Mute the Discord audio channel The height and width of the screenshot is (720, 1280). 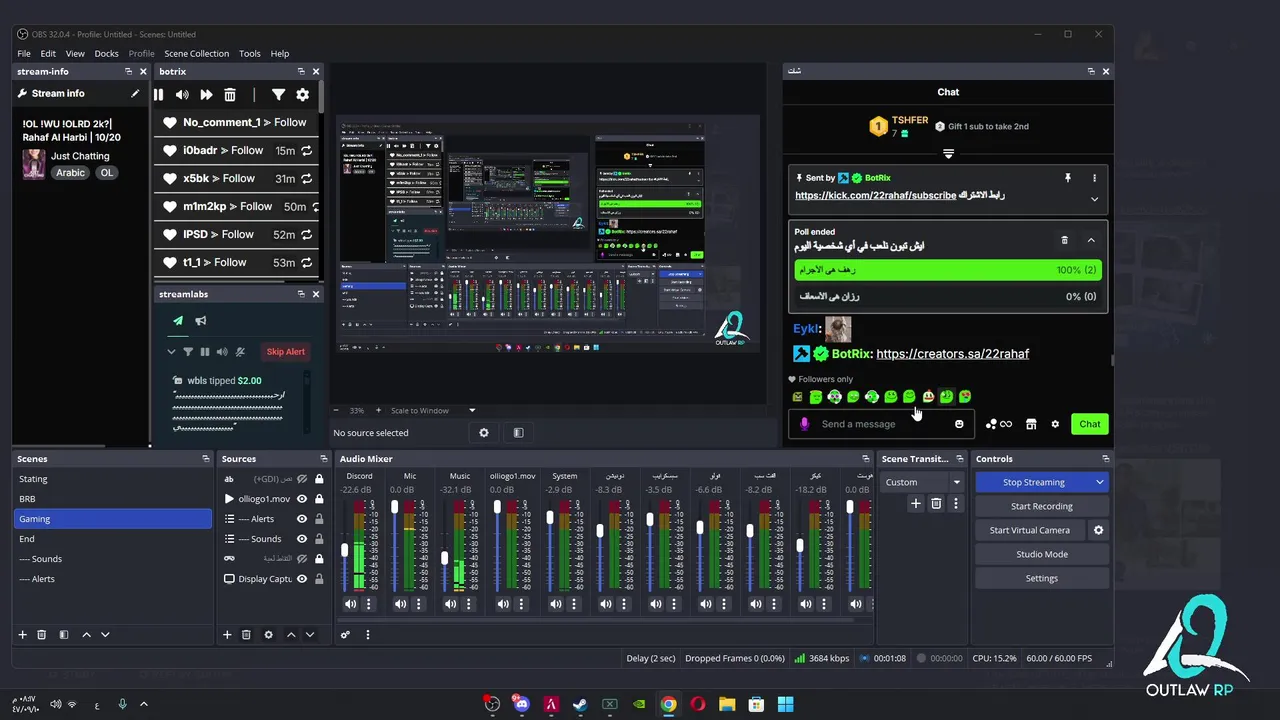tap(350, 604)
